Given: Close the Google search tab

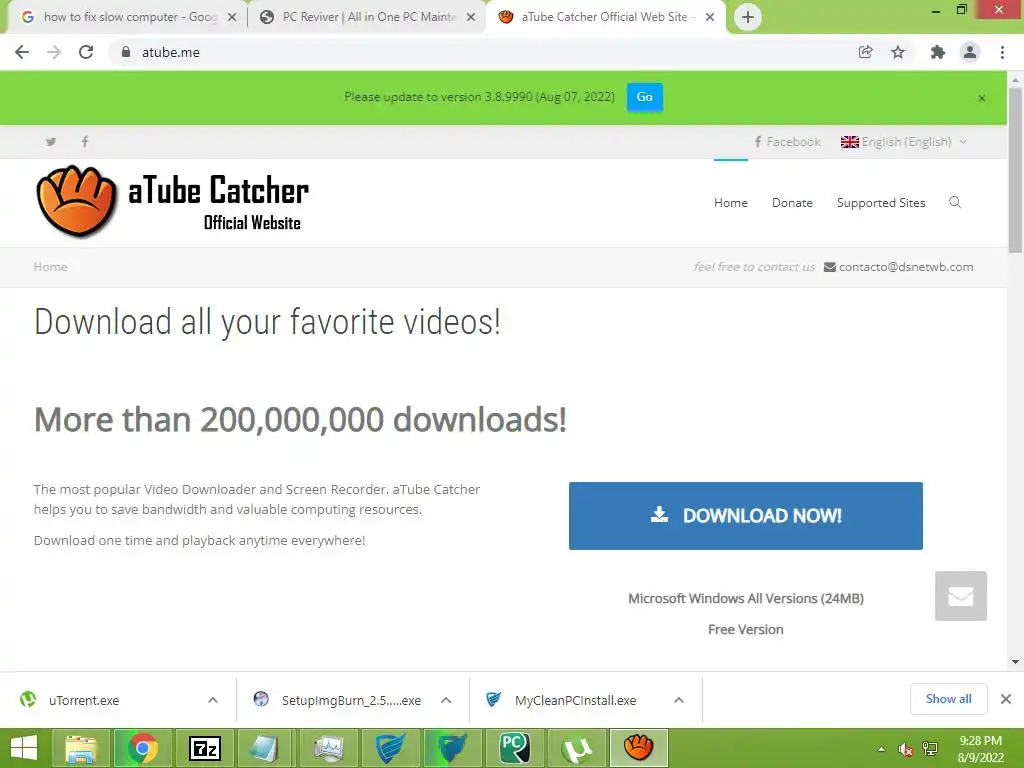Looking at the screenshot, I should point(232,17).
